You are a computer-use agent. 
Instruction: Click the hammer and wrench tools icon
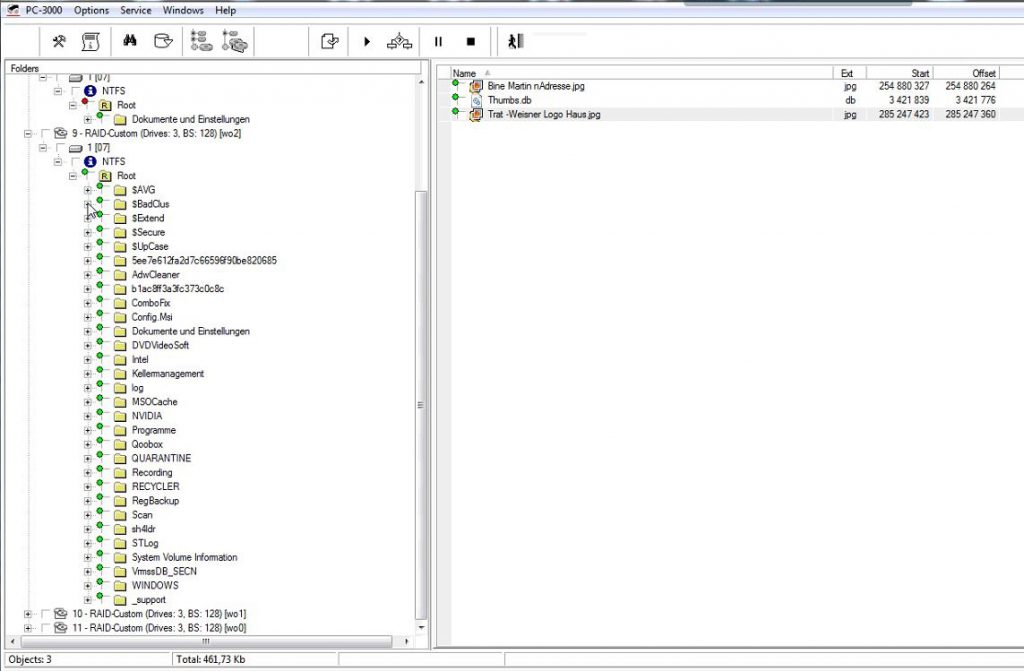click(x=59, y=41)
